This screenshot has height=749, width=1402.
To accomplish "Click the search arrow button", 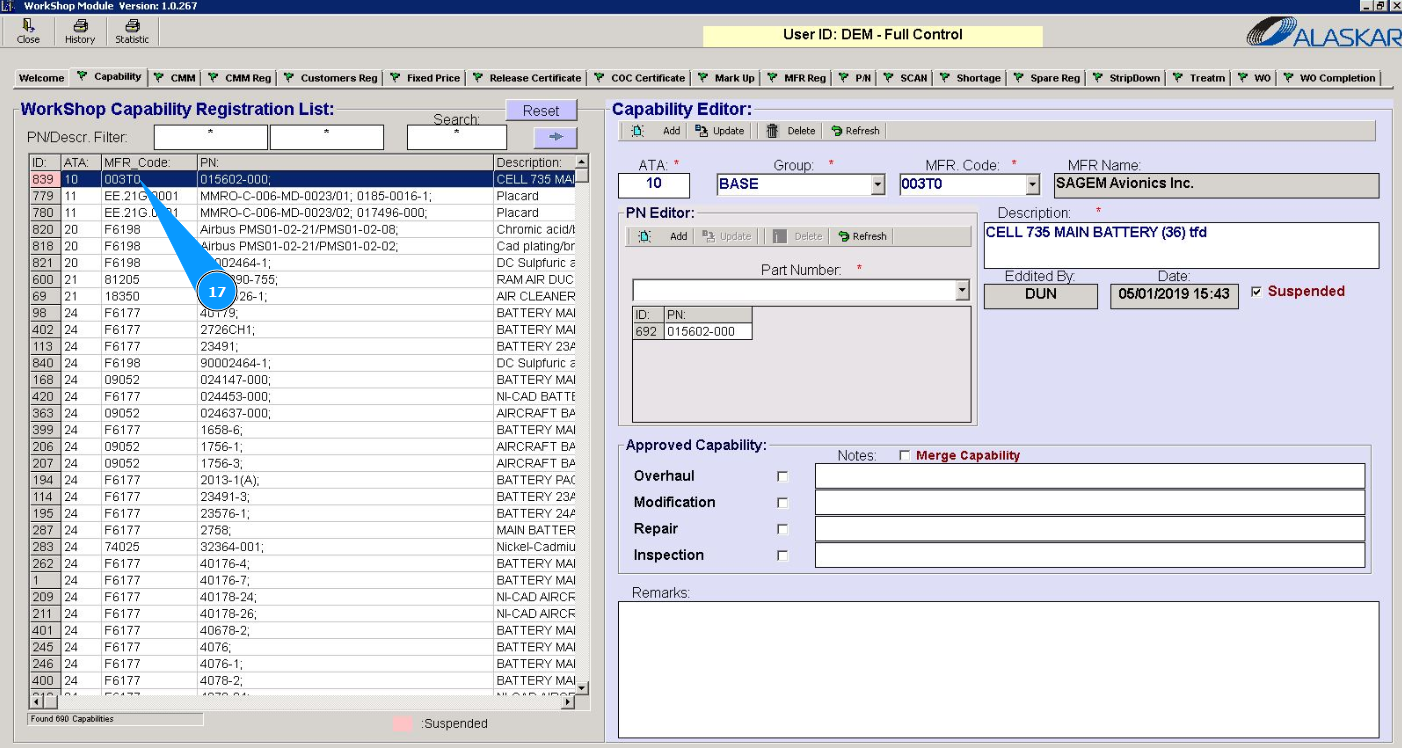I will 556,137.
